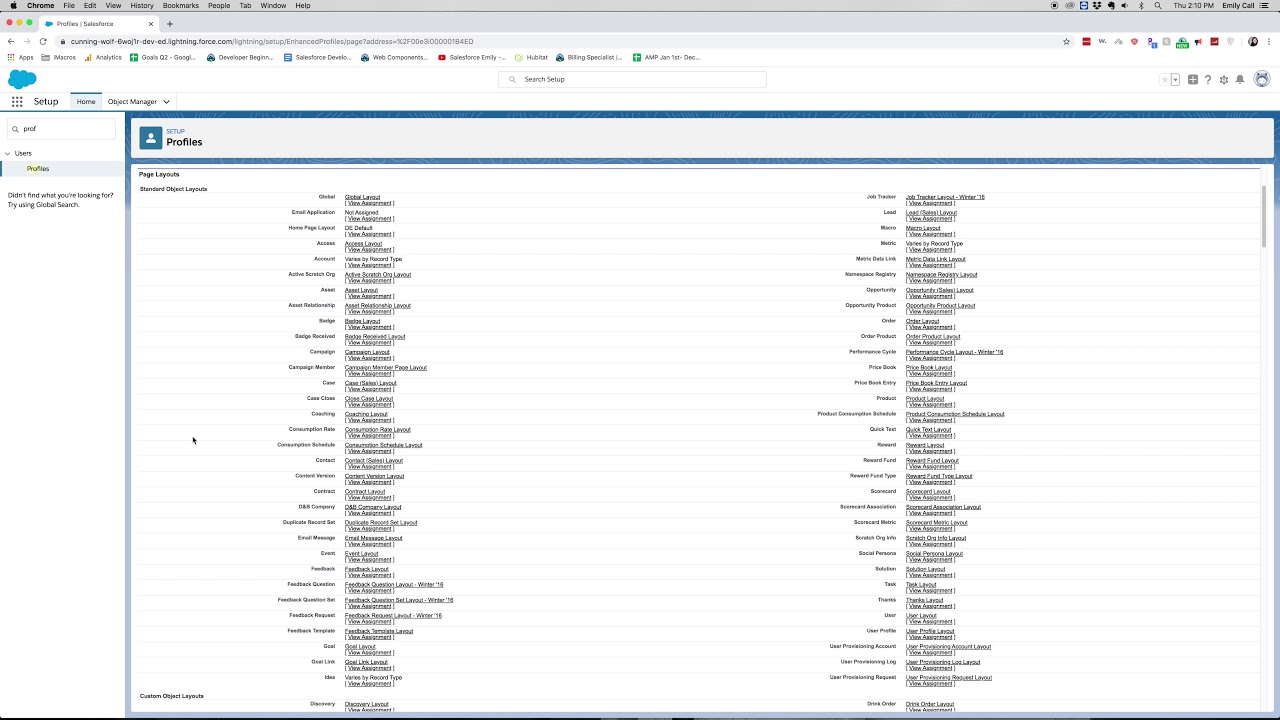
Task: Click the Search Setup field
Action: tap(633, 79)
